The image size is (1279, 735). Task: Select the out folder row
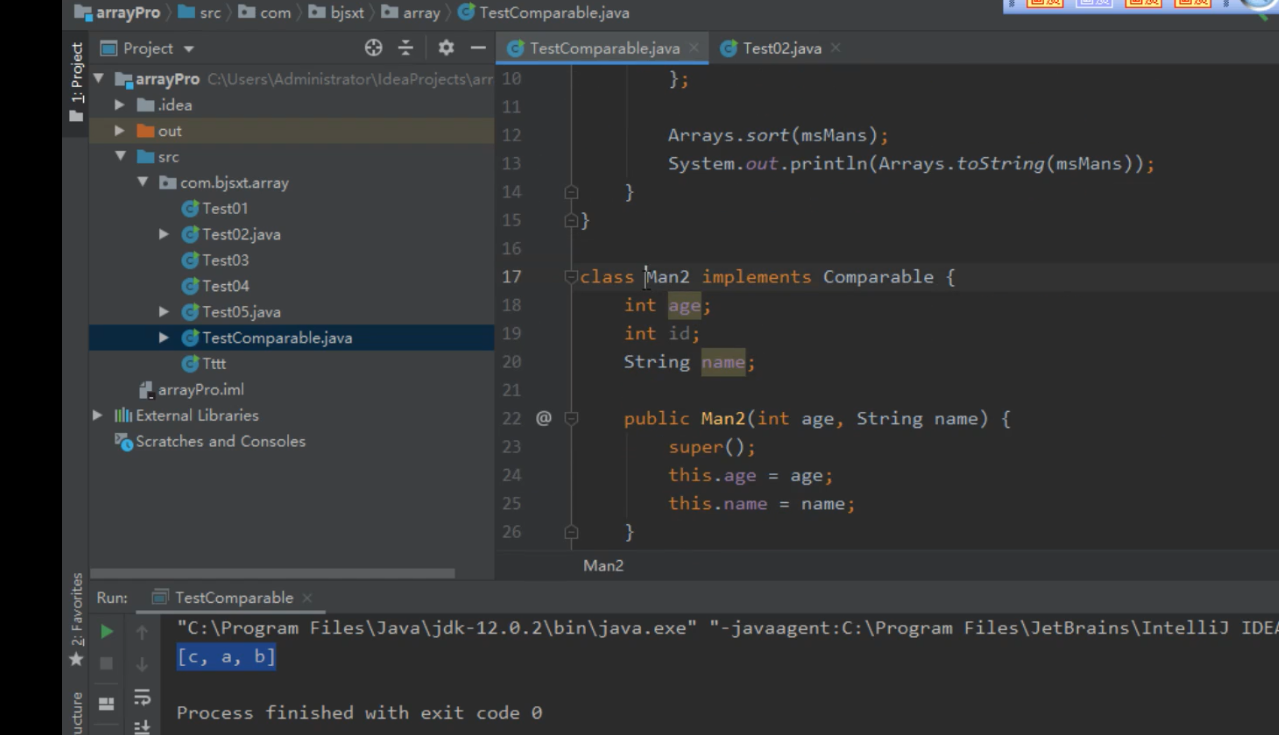pyautogui.click(x=291, y=131)
